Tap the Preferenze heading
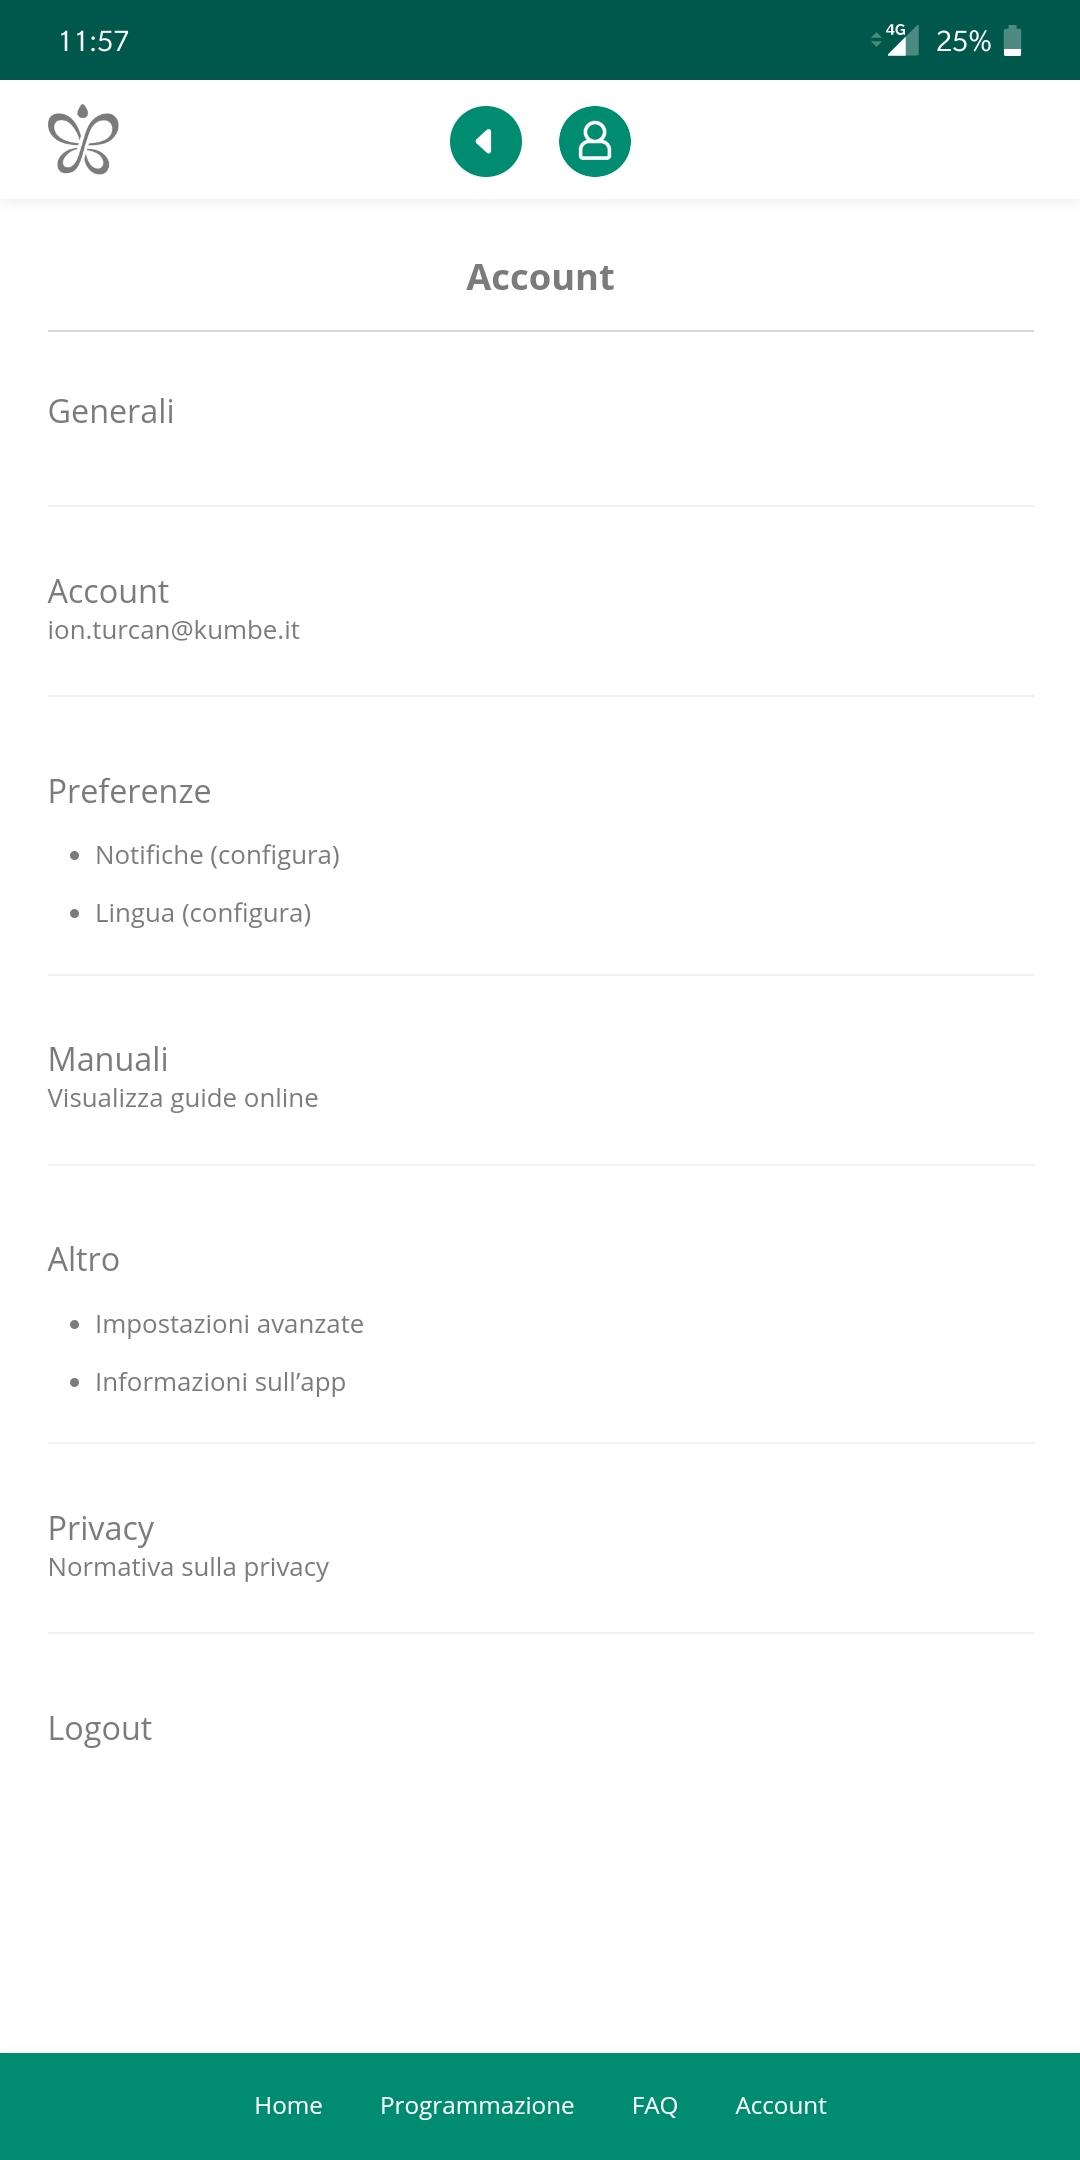 click(129, 792)
